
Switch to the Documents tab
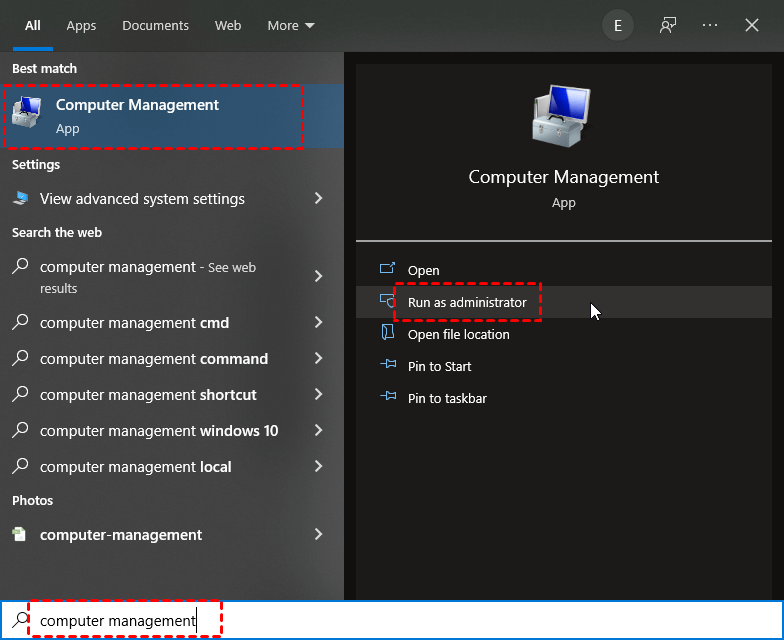pos(156,26)
